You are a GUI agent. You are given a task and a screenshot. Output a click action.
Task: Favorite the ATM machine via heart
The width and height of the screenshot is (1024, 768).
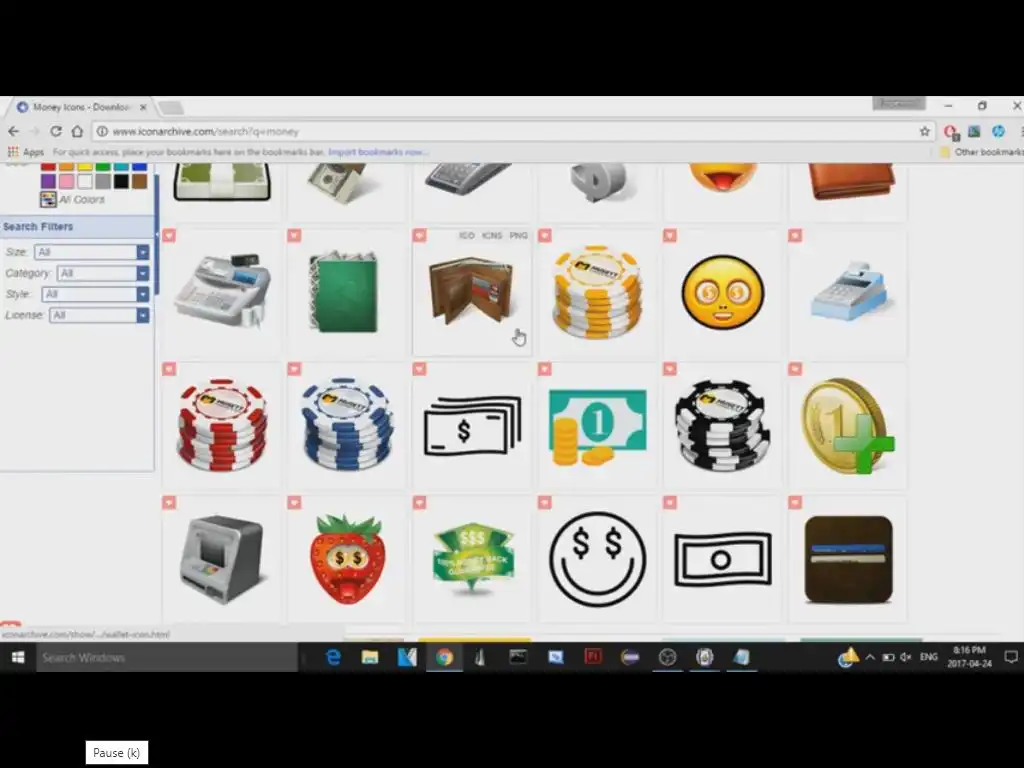(169, 502)
